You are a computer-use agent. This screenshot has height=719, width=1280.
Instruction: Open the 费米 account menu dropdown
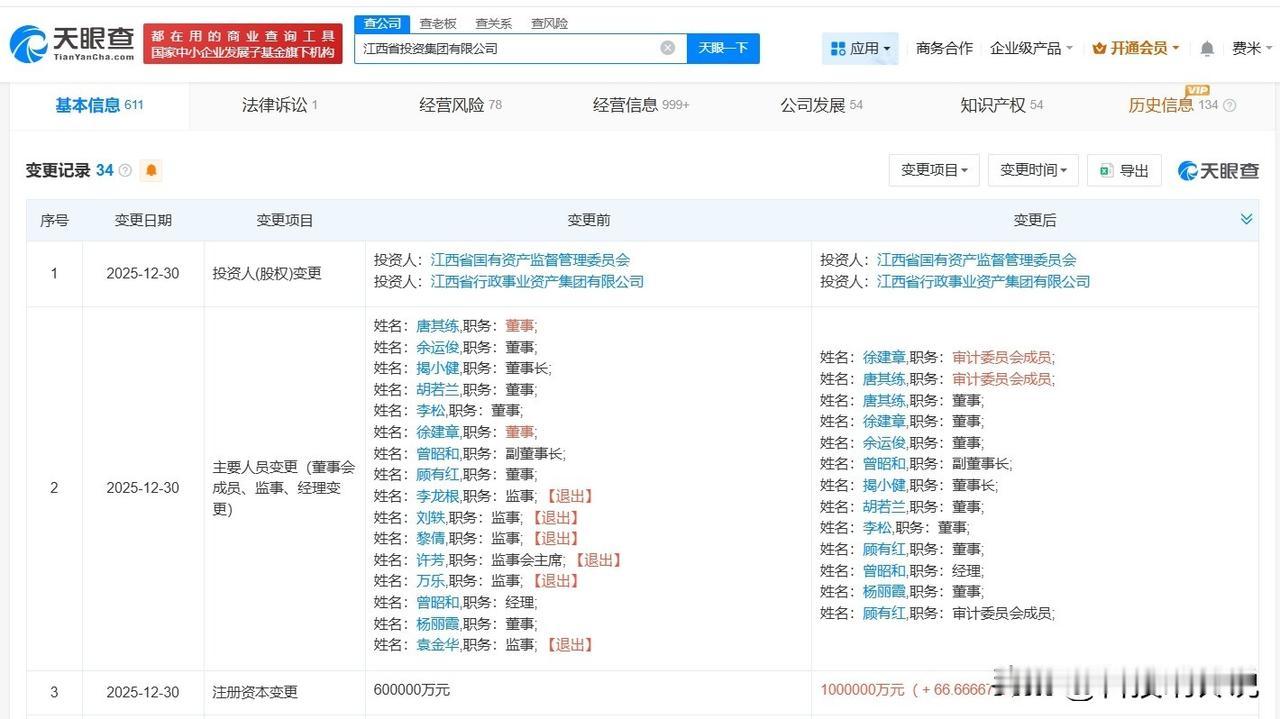coord(1251,47)
